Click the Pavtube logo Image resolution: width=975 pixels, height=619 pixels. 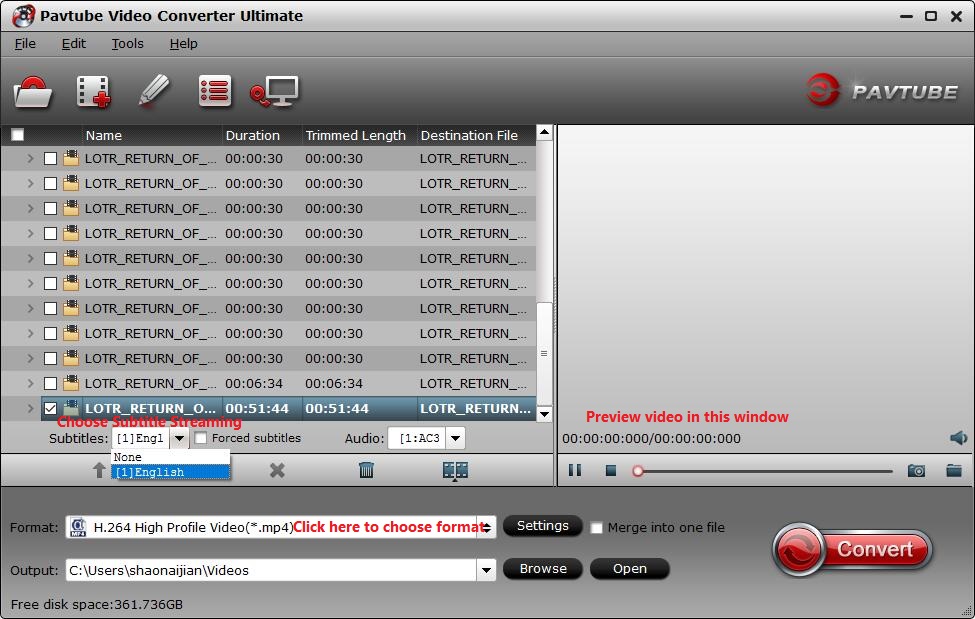(882, 91)
